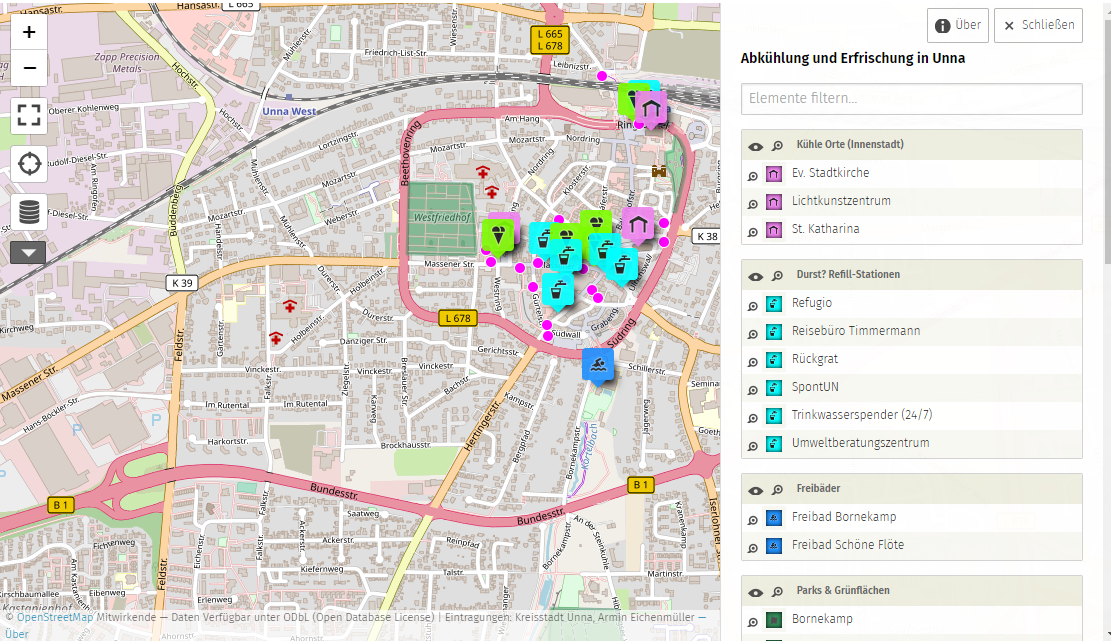Select SpontUN in the list
The image size is (1111, 641).
point(815,387)
